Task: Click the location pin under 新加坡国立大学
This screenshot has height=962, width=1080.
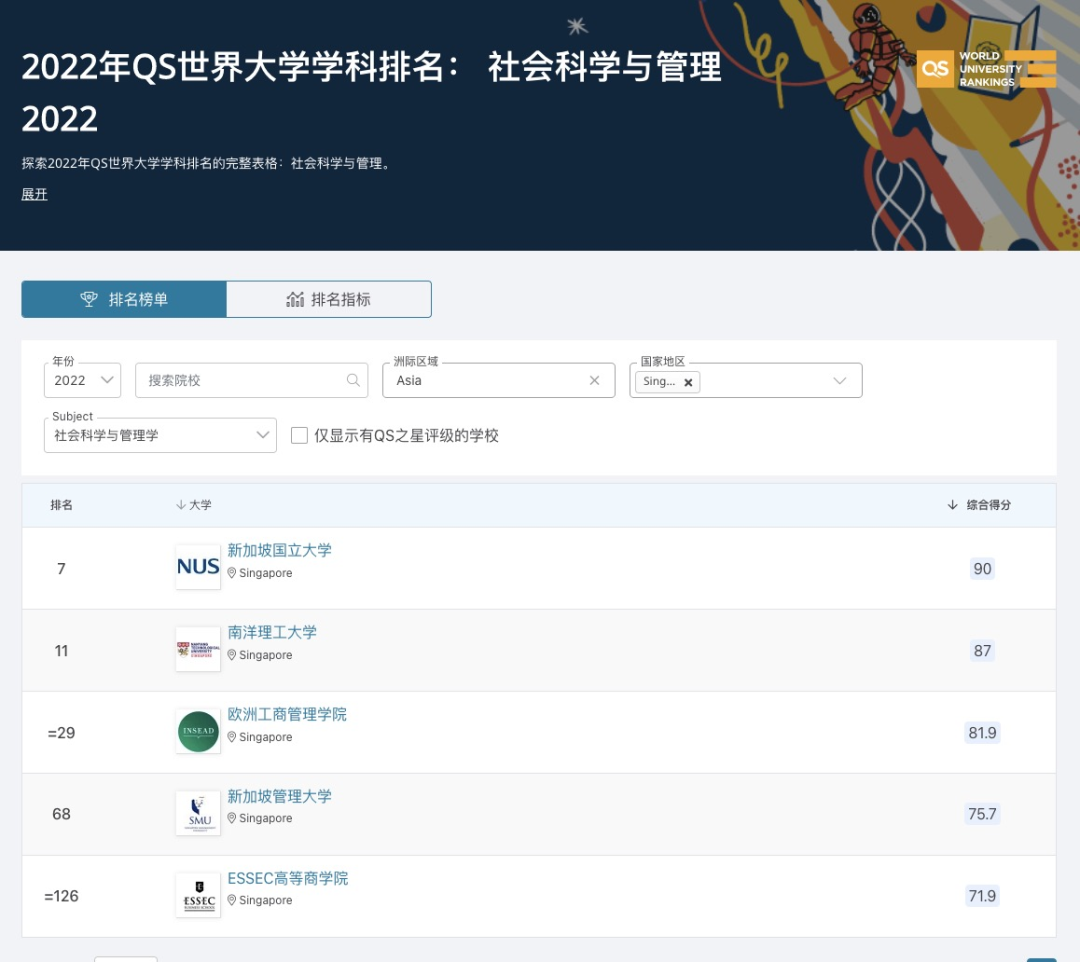Action: click(x=232, y=573)
